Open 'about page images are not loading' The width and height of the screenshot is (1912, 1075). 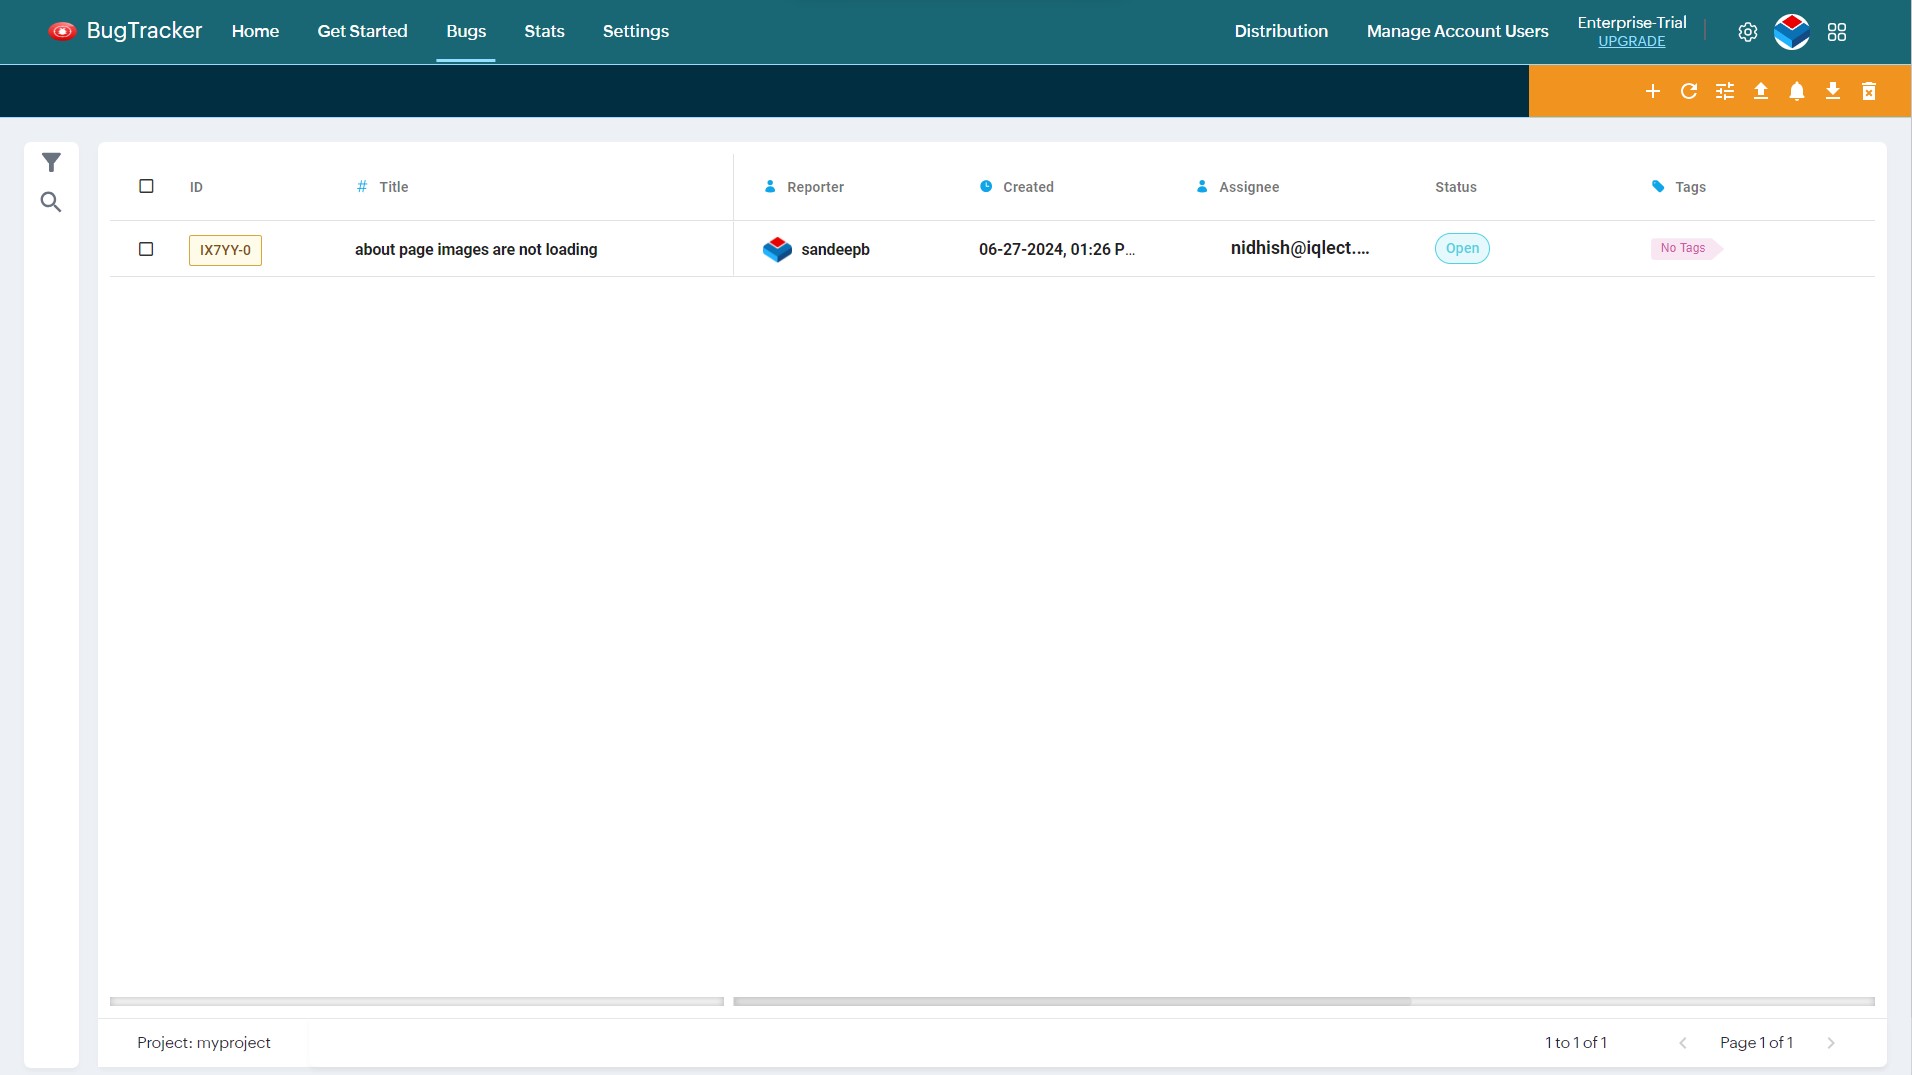point(476,249)
